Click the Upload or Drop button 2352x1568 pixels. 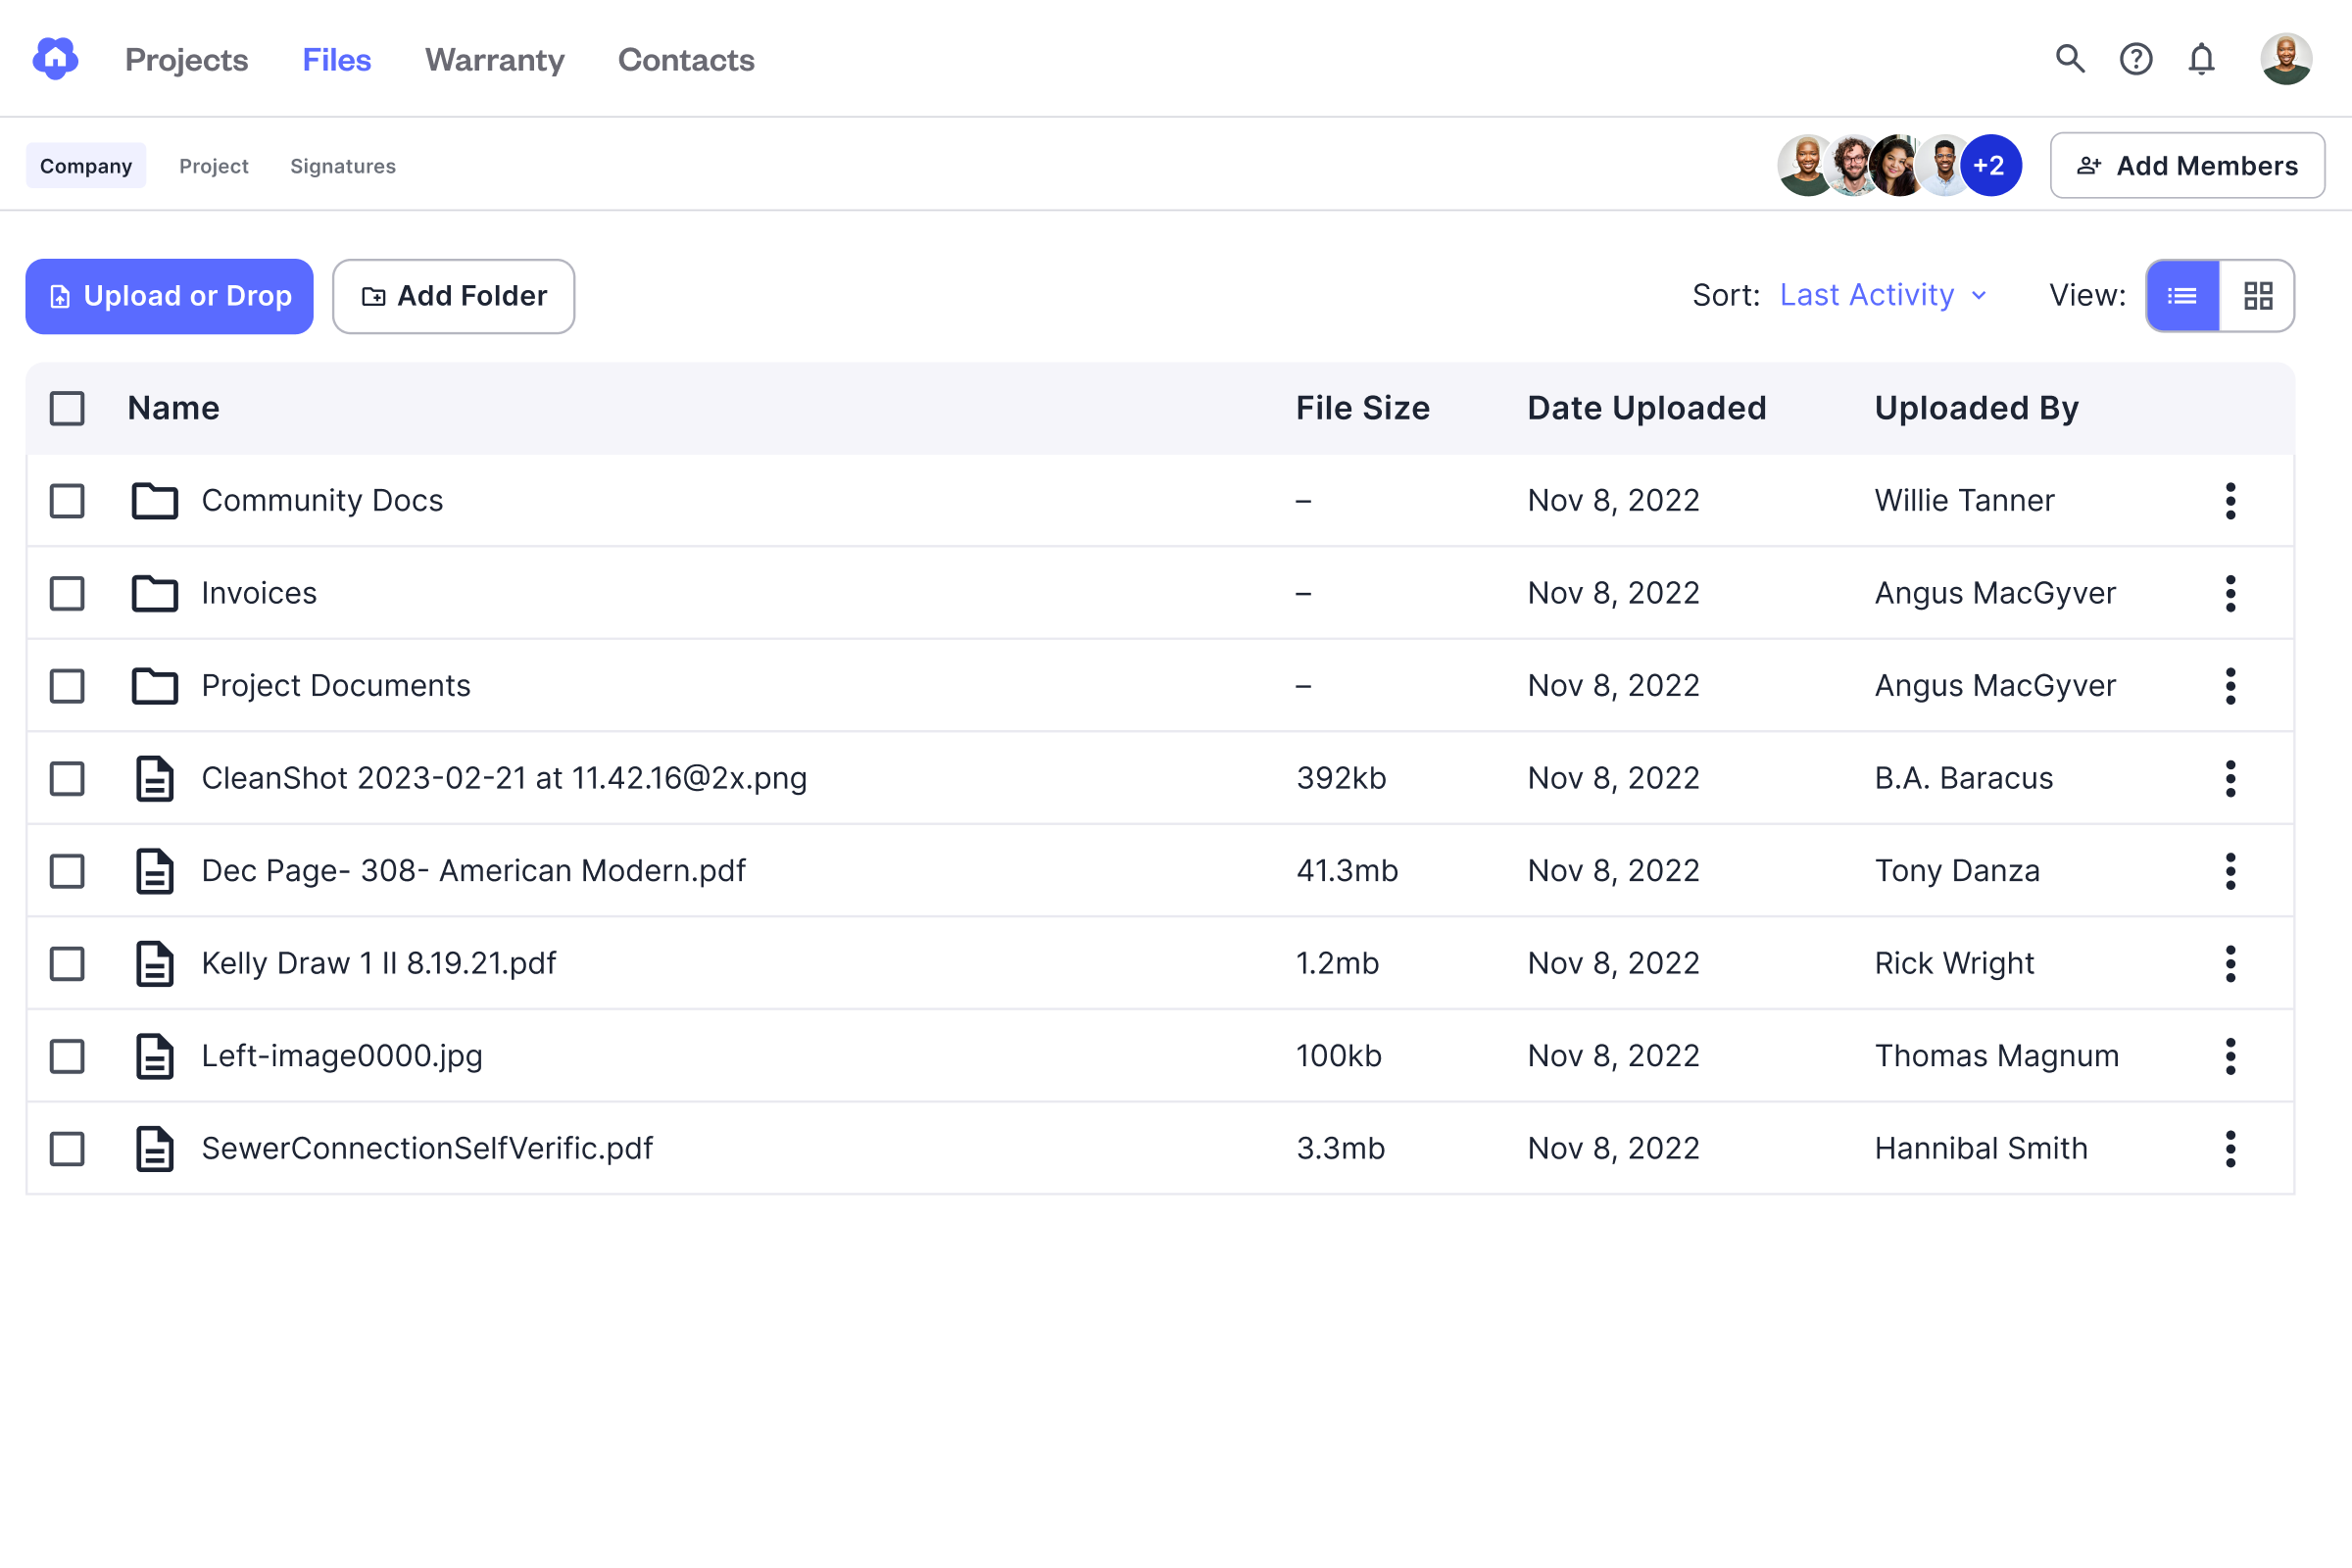169,296
